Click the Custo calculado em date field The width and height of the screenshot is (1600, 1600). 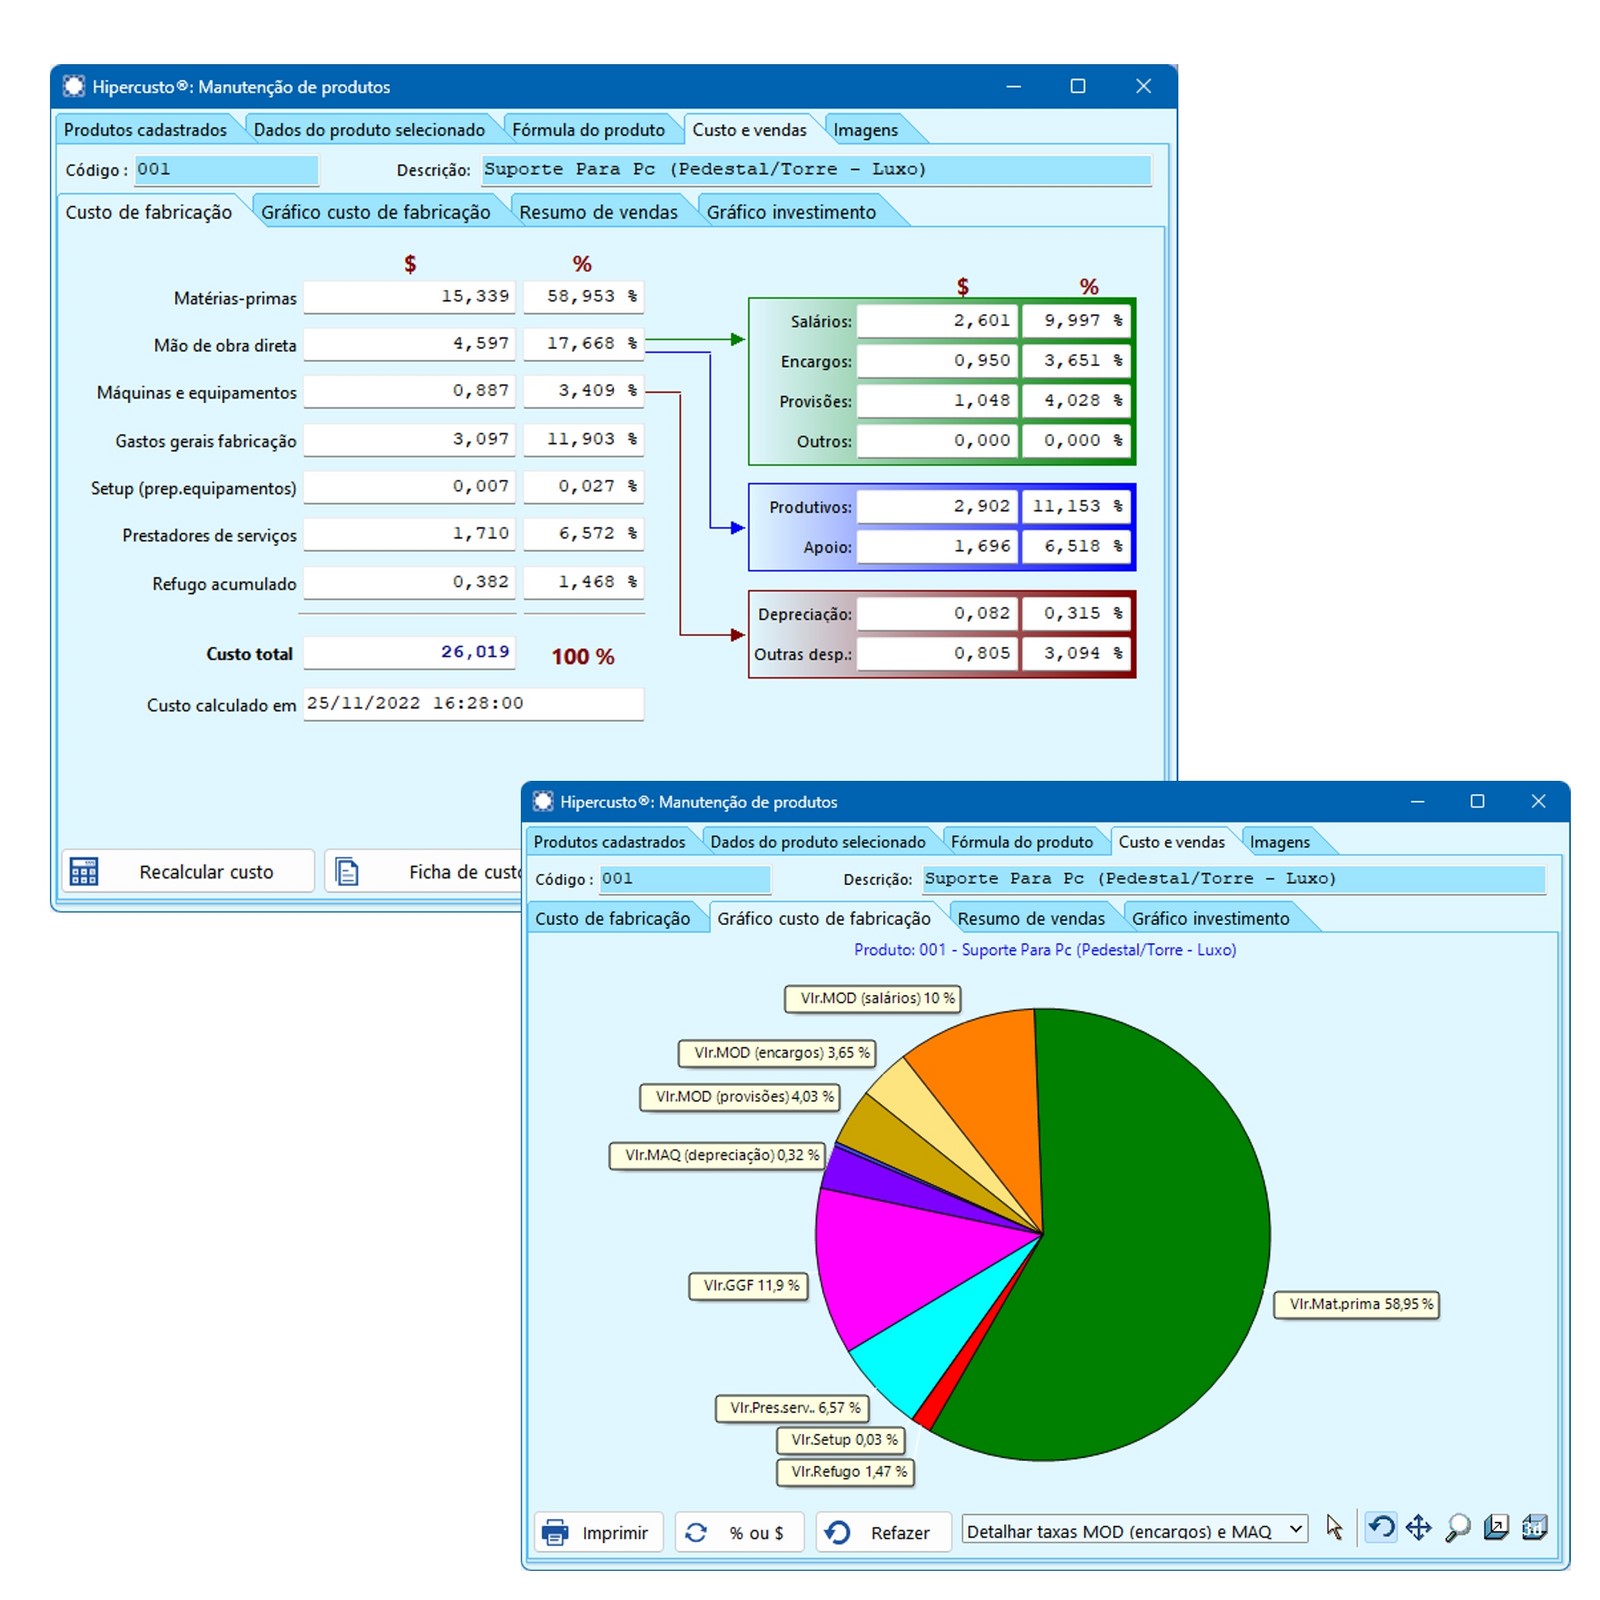pos(473,704)
